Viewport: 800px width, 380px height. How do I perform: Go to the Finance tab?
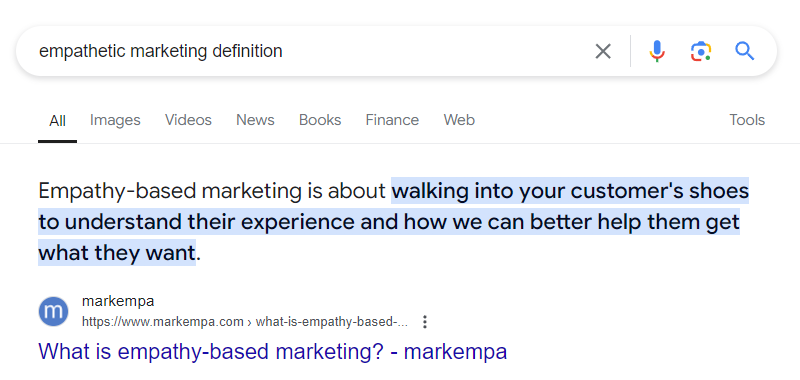(392, 120)
